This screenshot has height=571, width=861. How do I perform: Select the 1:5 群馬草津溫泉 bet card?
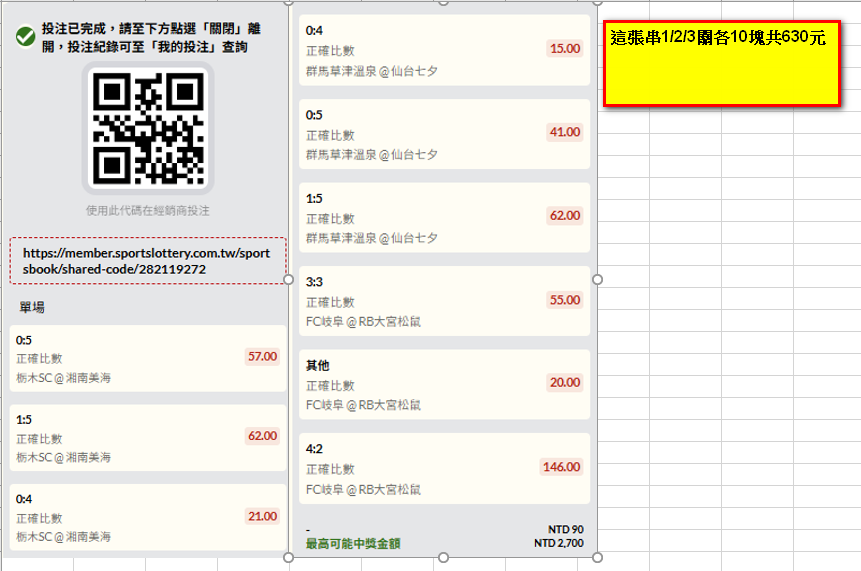[444, 218]
